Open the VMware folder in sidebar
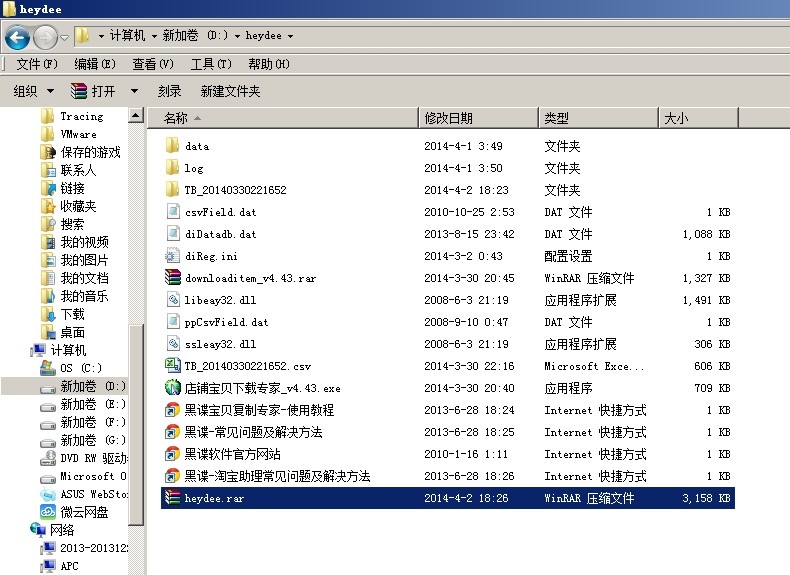This screenshot has height=575, width=790. pyautogui.click(x=79, y=134)
